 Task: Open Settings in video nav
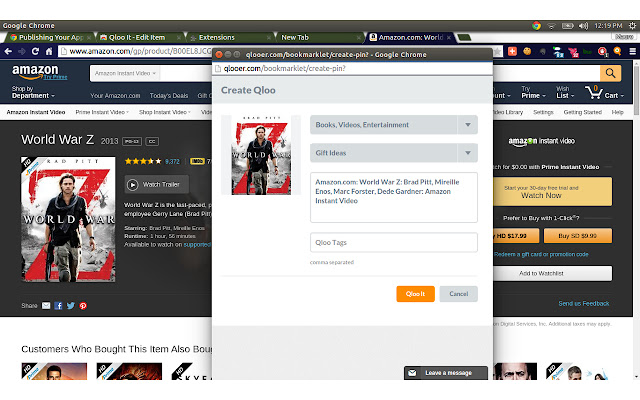pos(543,112)
